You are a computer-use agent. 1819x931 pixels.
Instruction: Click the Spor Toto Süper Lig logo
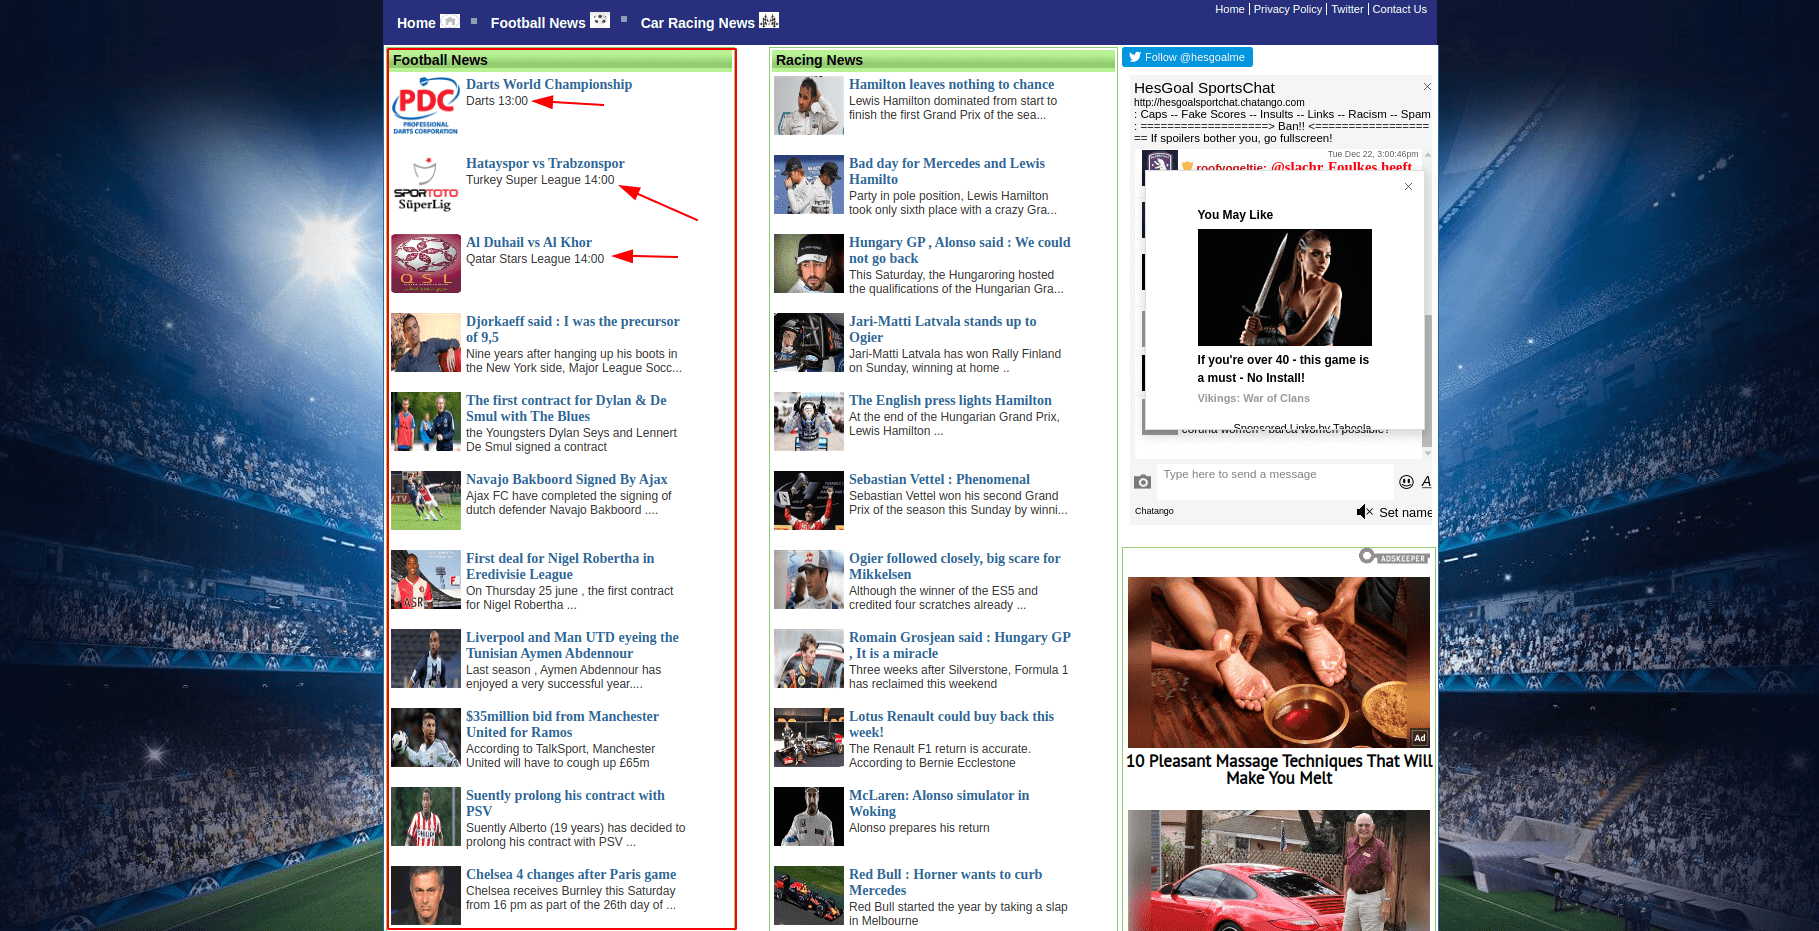point(426,185)
